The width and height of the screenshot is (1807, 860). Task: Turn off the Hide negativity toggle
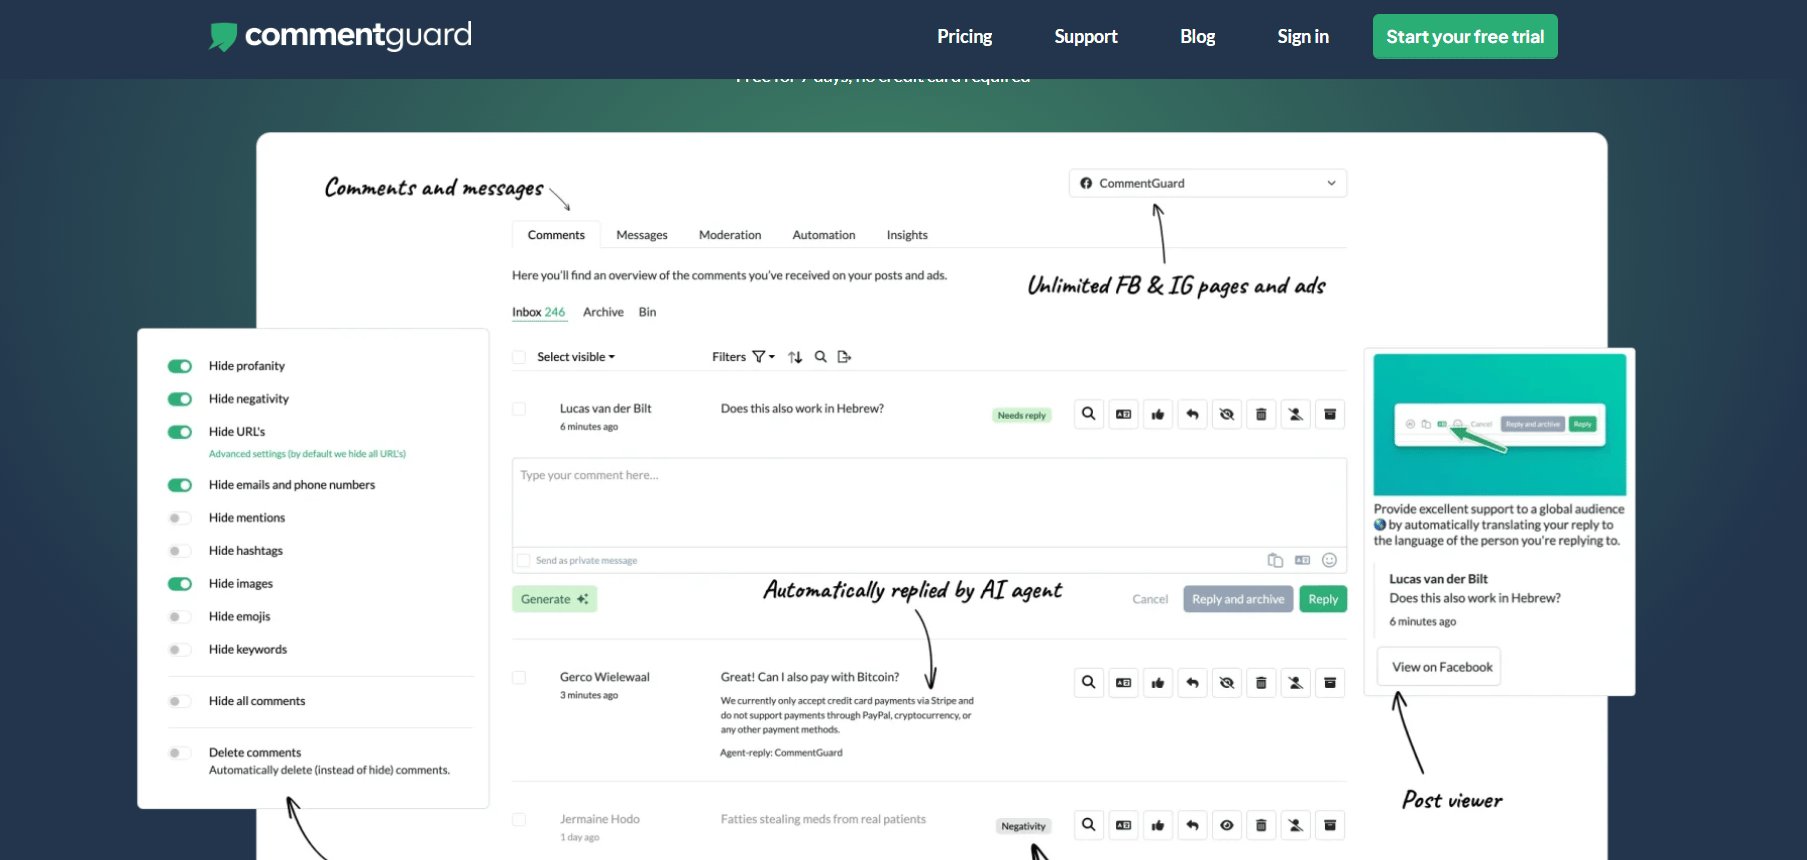[x=180, y=399]
